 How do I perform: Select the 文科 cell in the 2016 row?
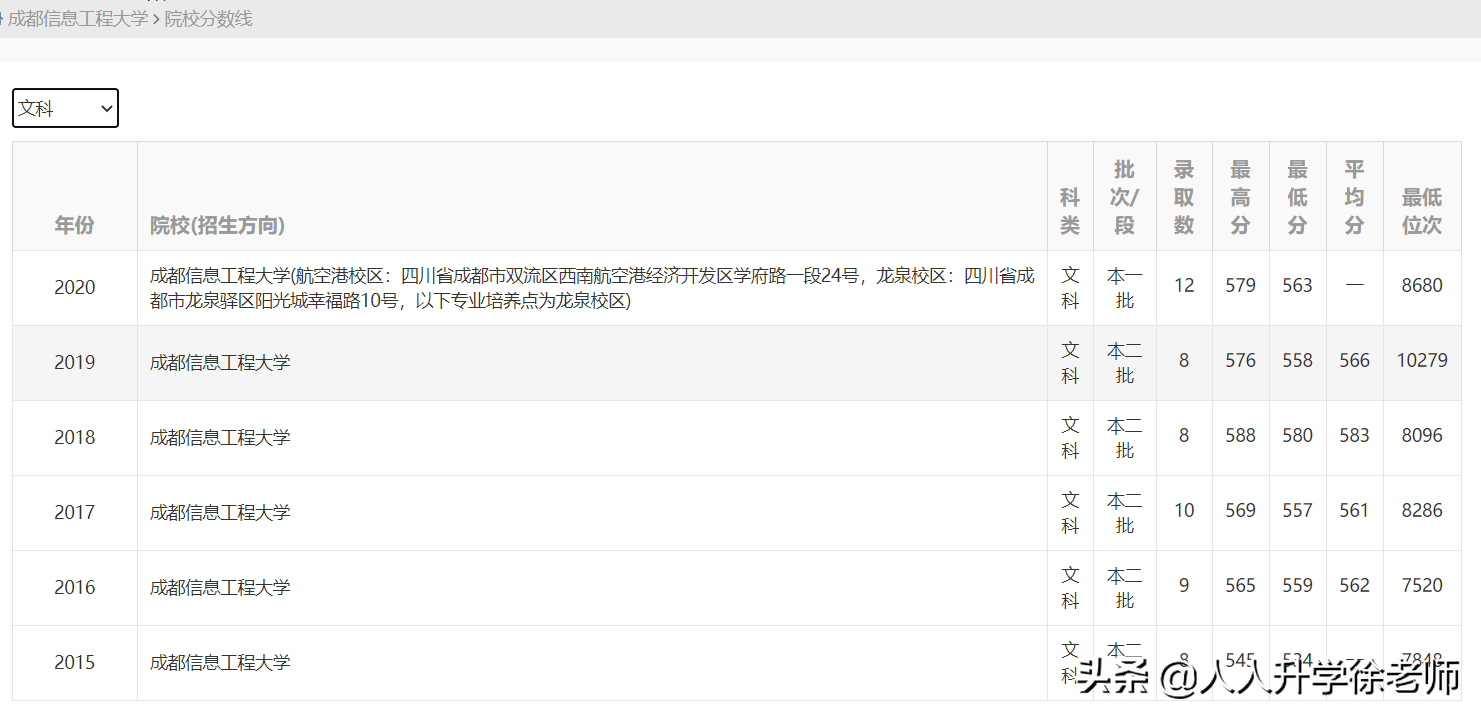1070,587
